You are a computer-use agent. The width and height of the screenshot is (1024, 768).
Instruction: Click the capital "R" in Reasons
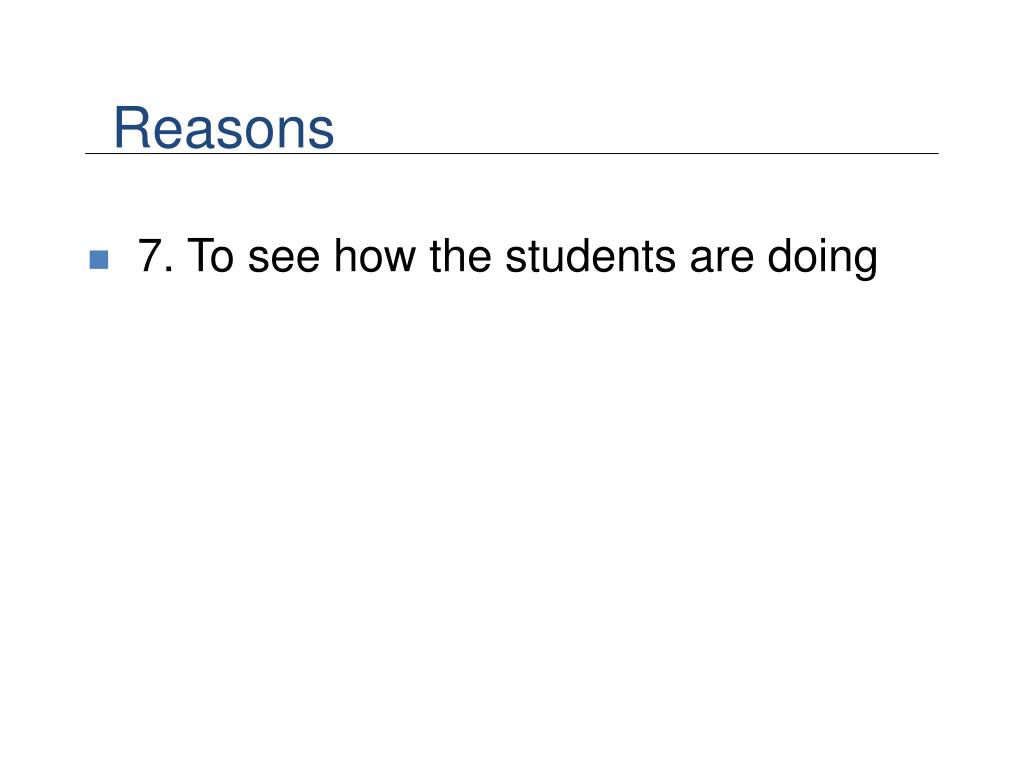[x=131, y=127]
